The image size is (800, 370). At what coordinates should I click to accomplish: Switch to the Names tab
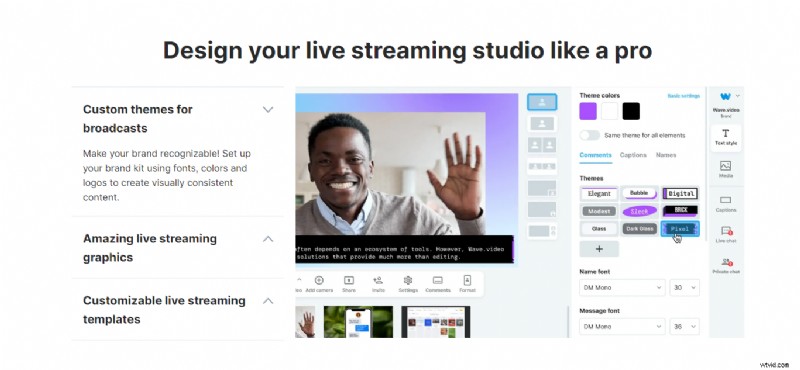[666, 155]
